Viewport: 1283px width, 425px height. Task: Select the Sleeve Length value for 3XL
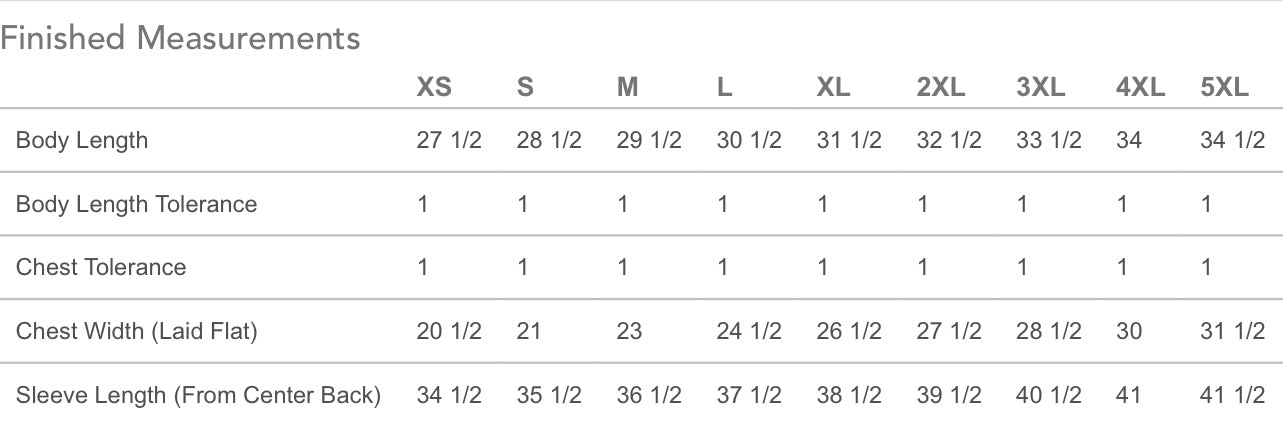(1049, 395)
